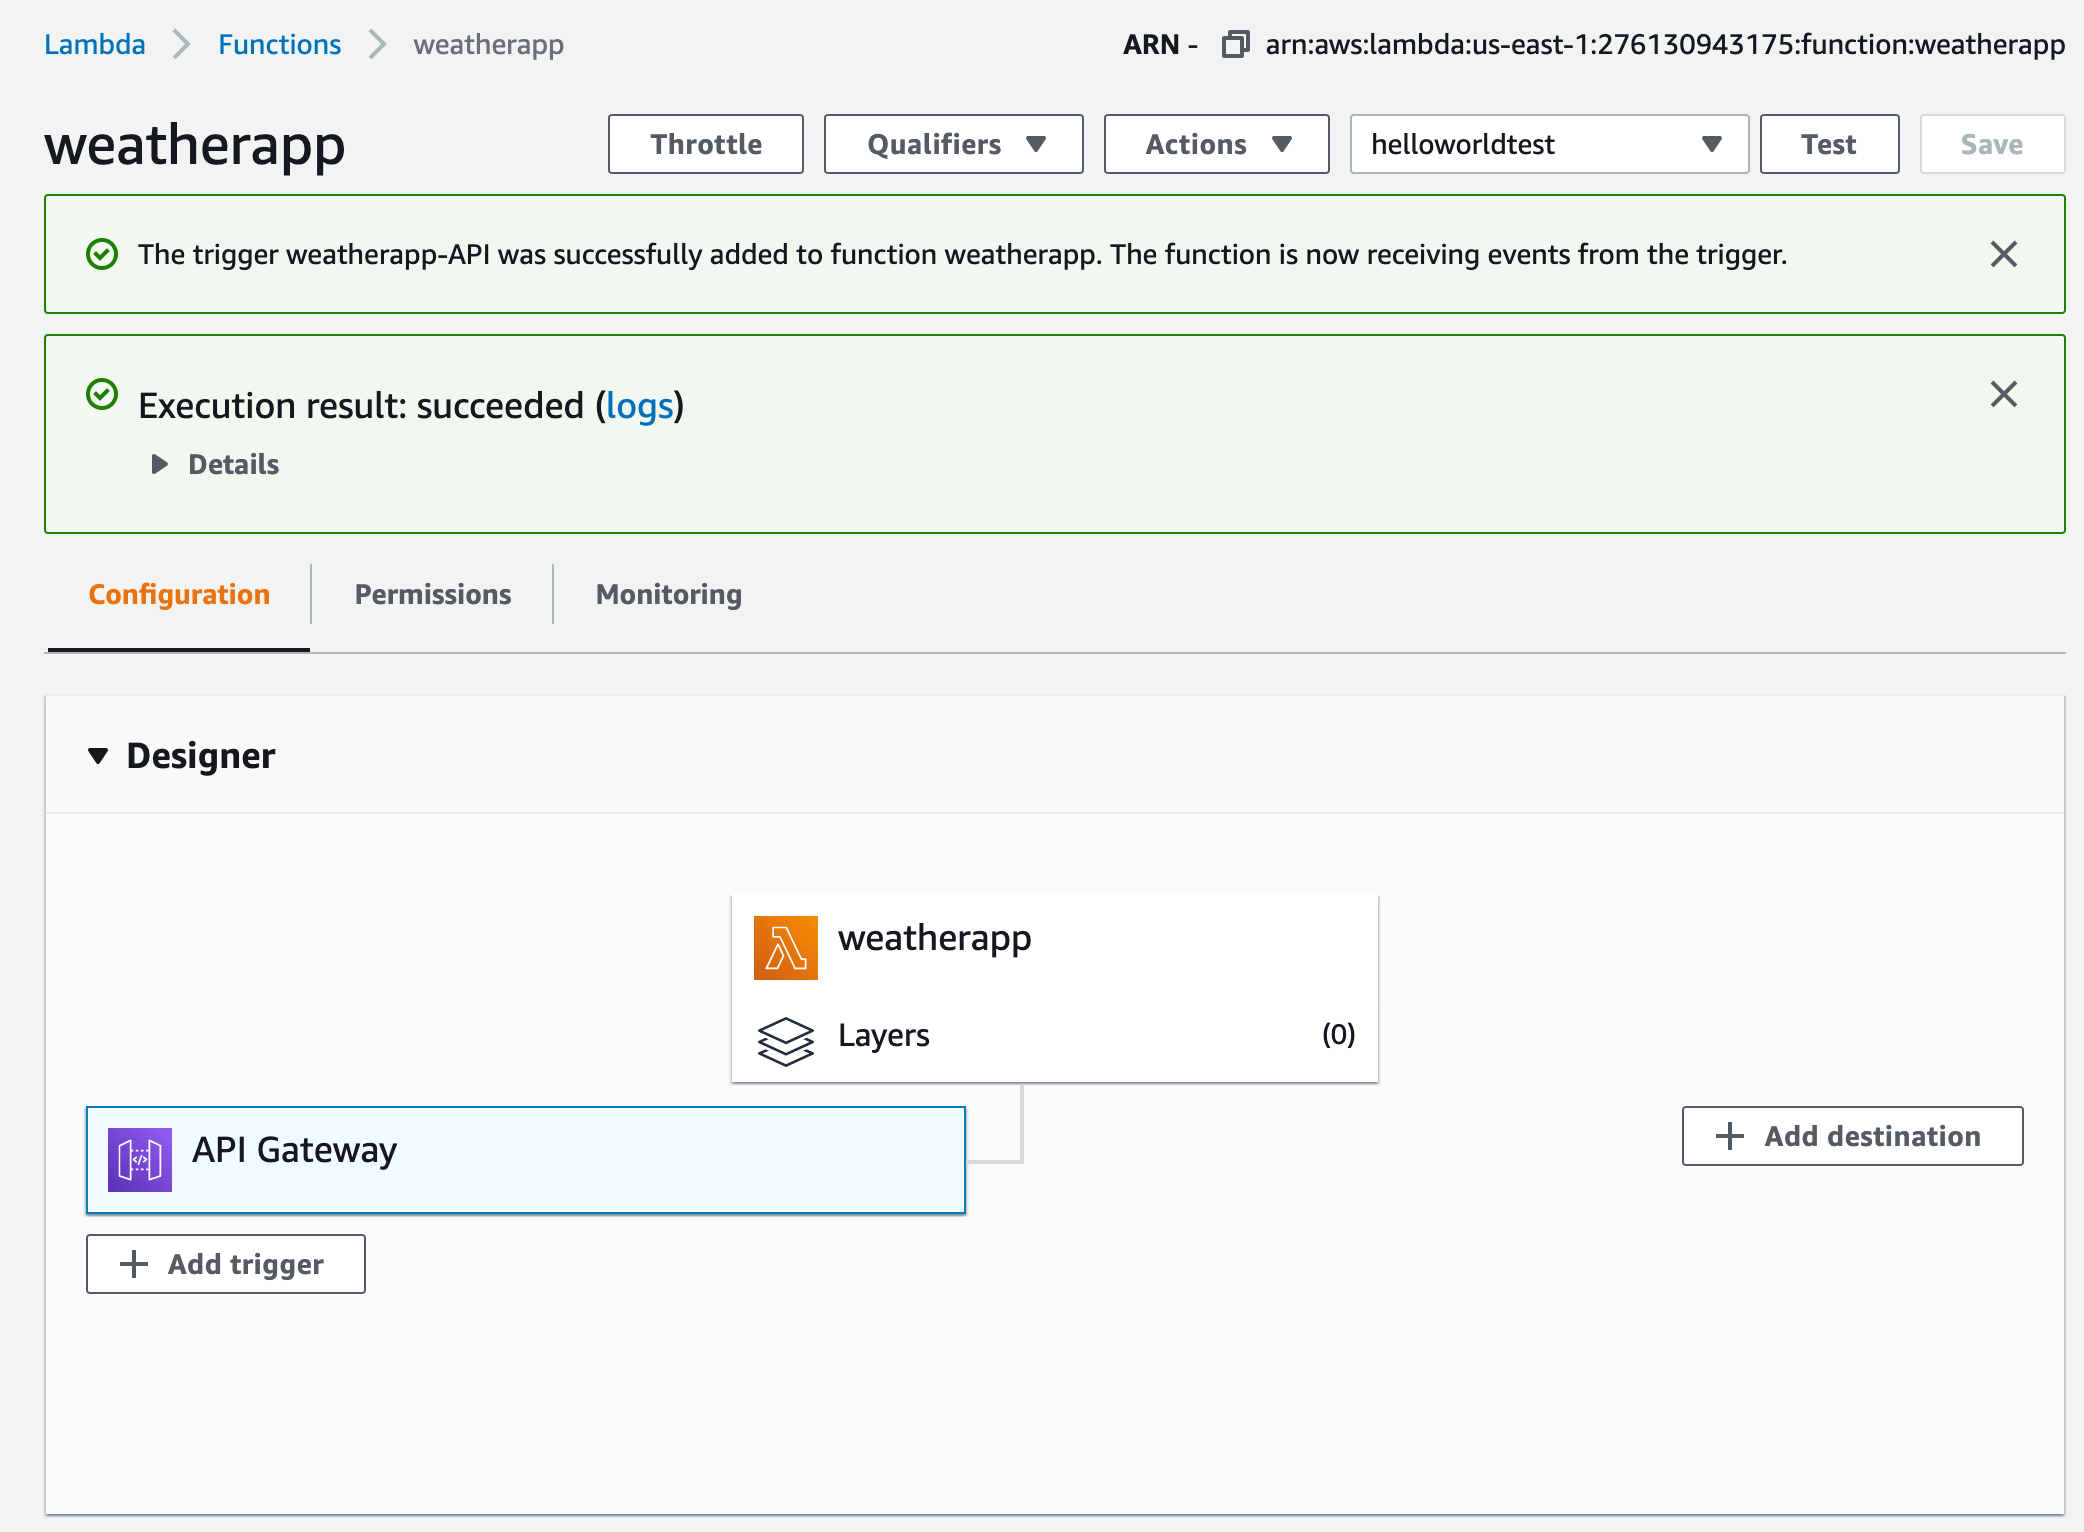The image size is (2084, 1532).
Task: Open the Qualifiers dropdown
Action: (951, 144)
